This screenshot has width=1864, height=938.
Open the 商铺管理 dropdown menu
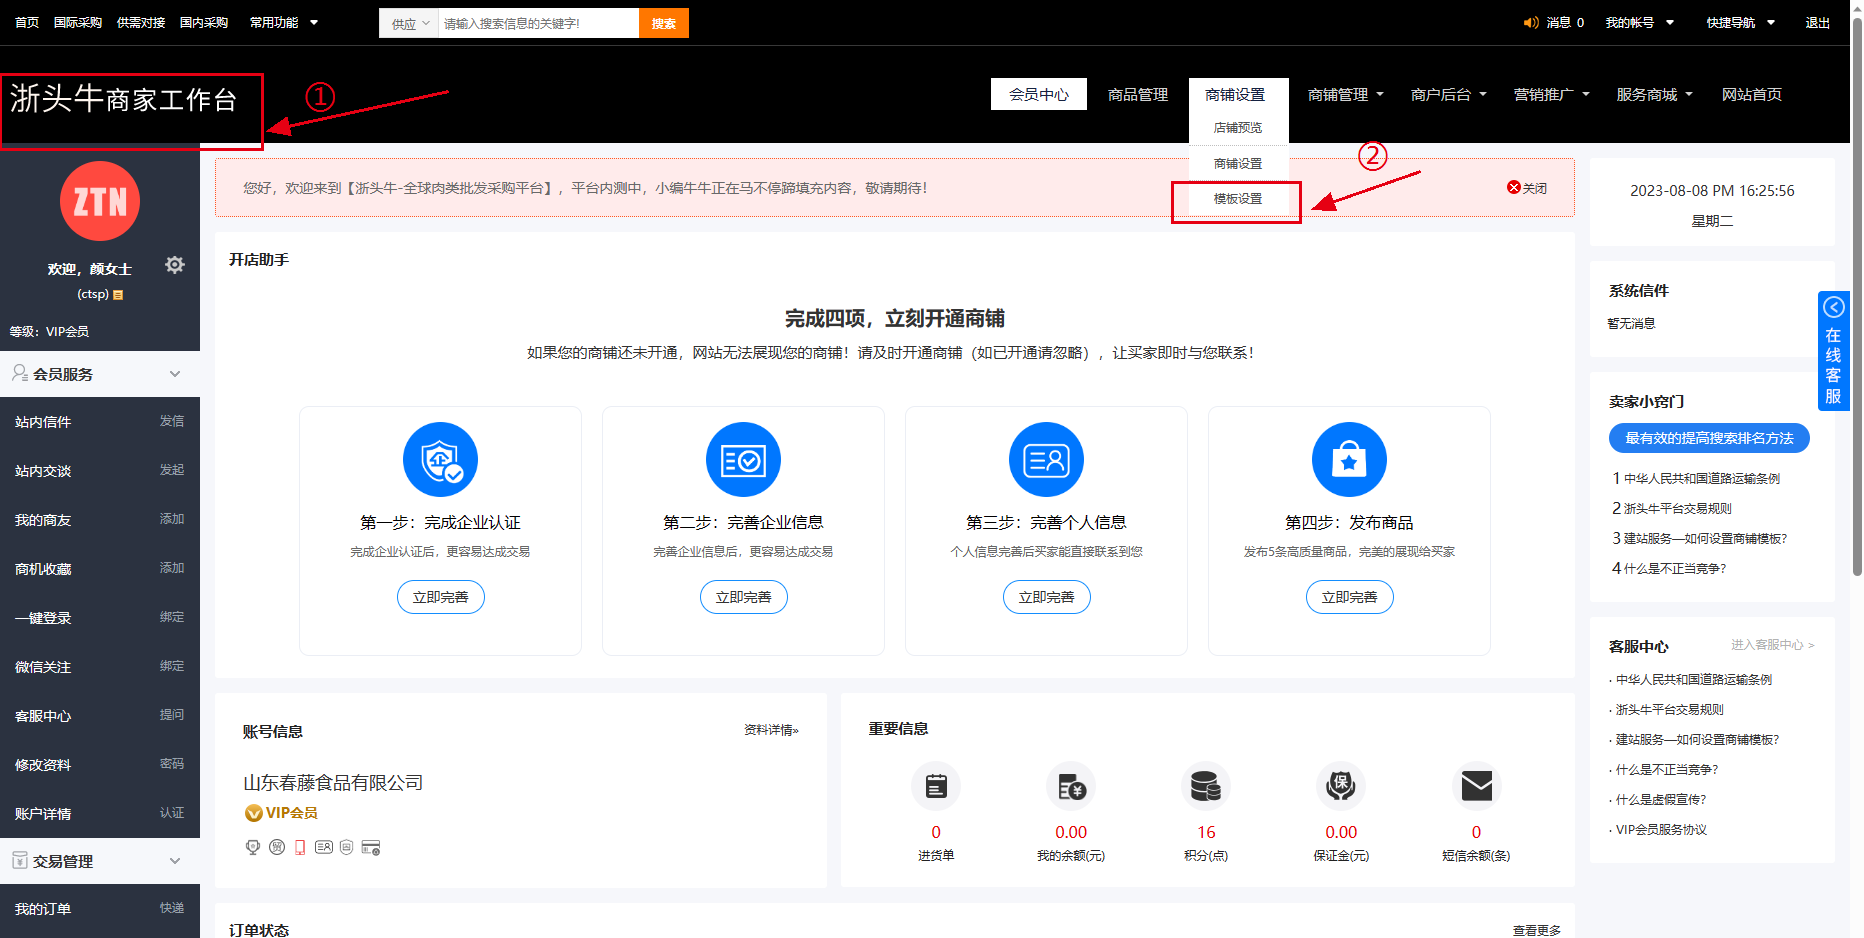point(1346,94)
